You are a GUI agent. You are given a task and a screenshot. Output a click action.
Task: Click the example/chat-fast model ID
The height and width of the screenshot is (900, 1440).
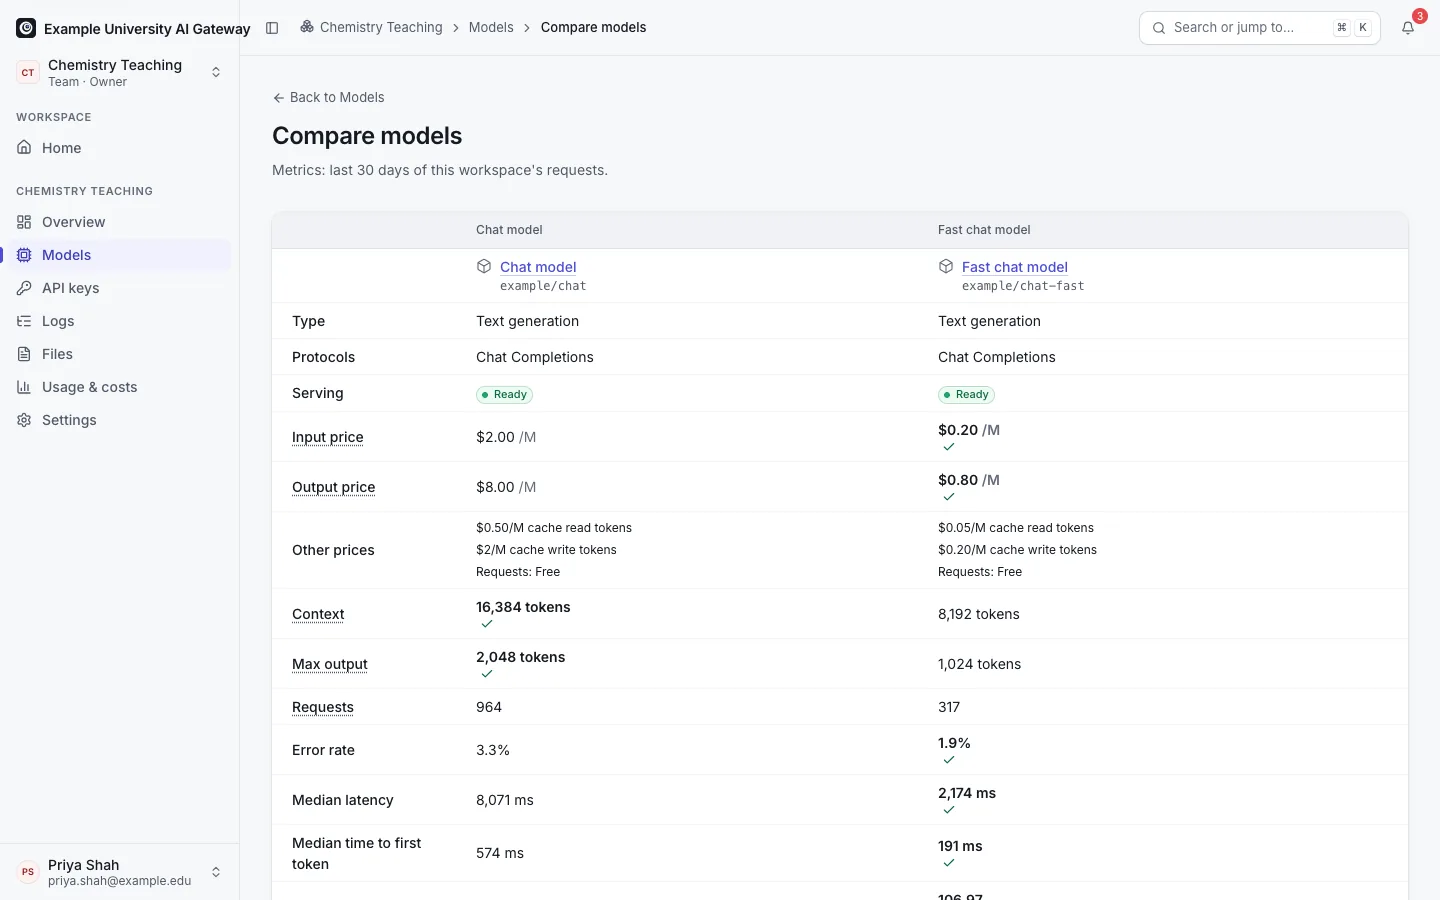click(1023, 286)
